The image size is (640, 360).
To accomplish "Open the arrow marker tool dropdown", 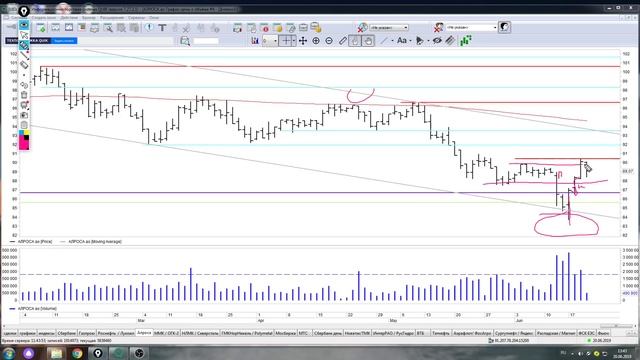I will 428,41.
